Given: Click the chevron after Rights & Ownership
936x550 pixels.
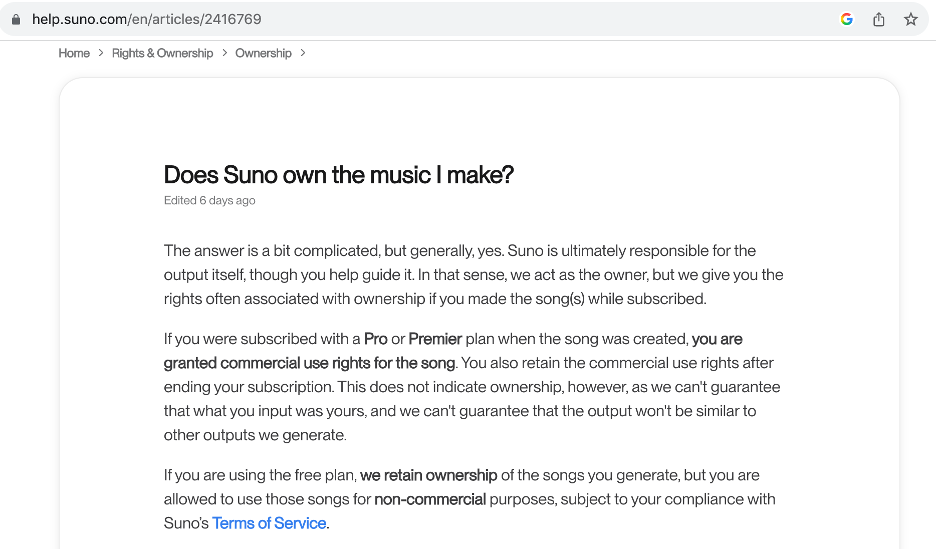Looking at the screenshot, I should pos(225,53).
